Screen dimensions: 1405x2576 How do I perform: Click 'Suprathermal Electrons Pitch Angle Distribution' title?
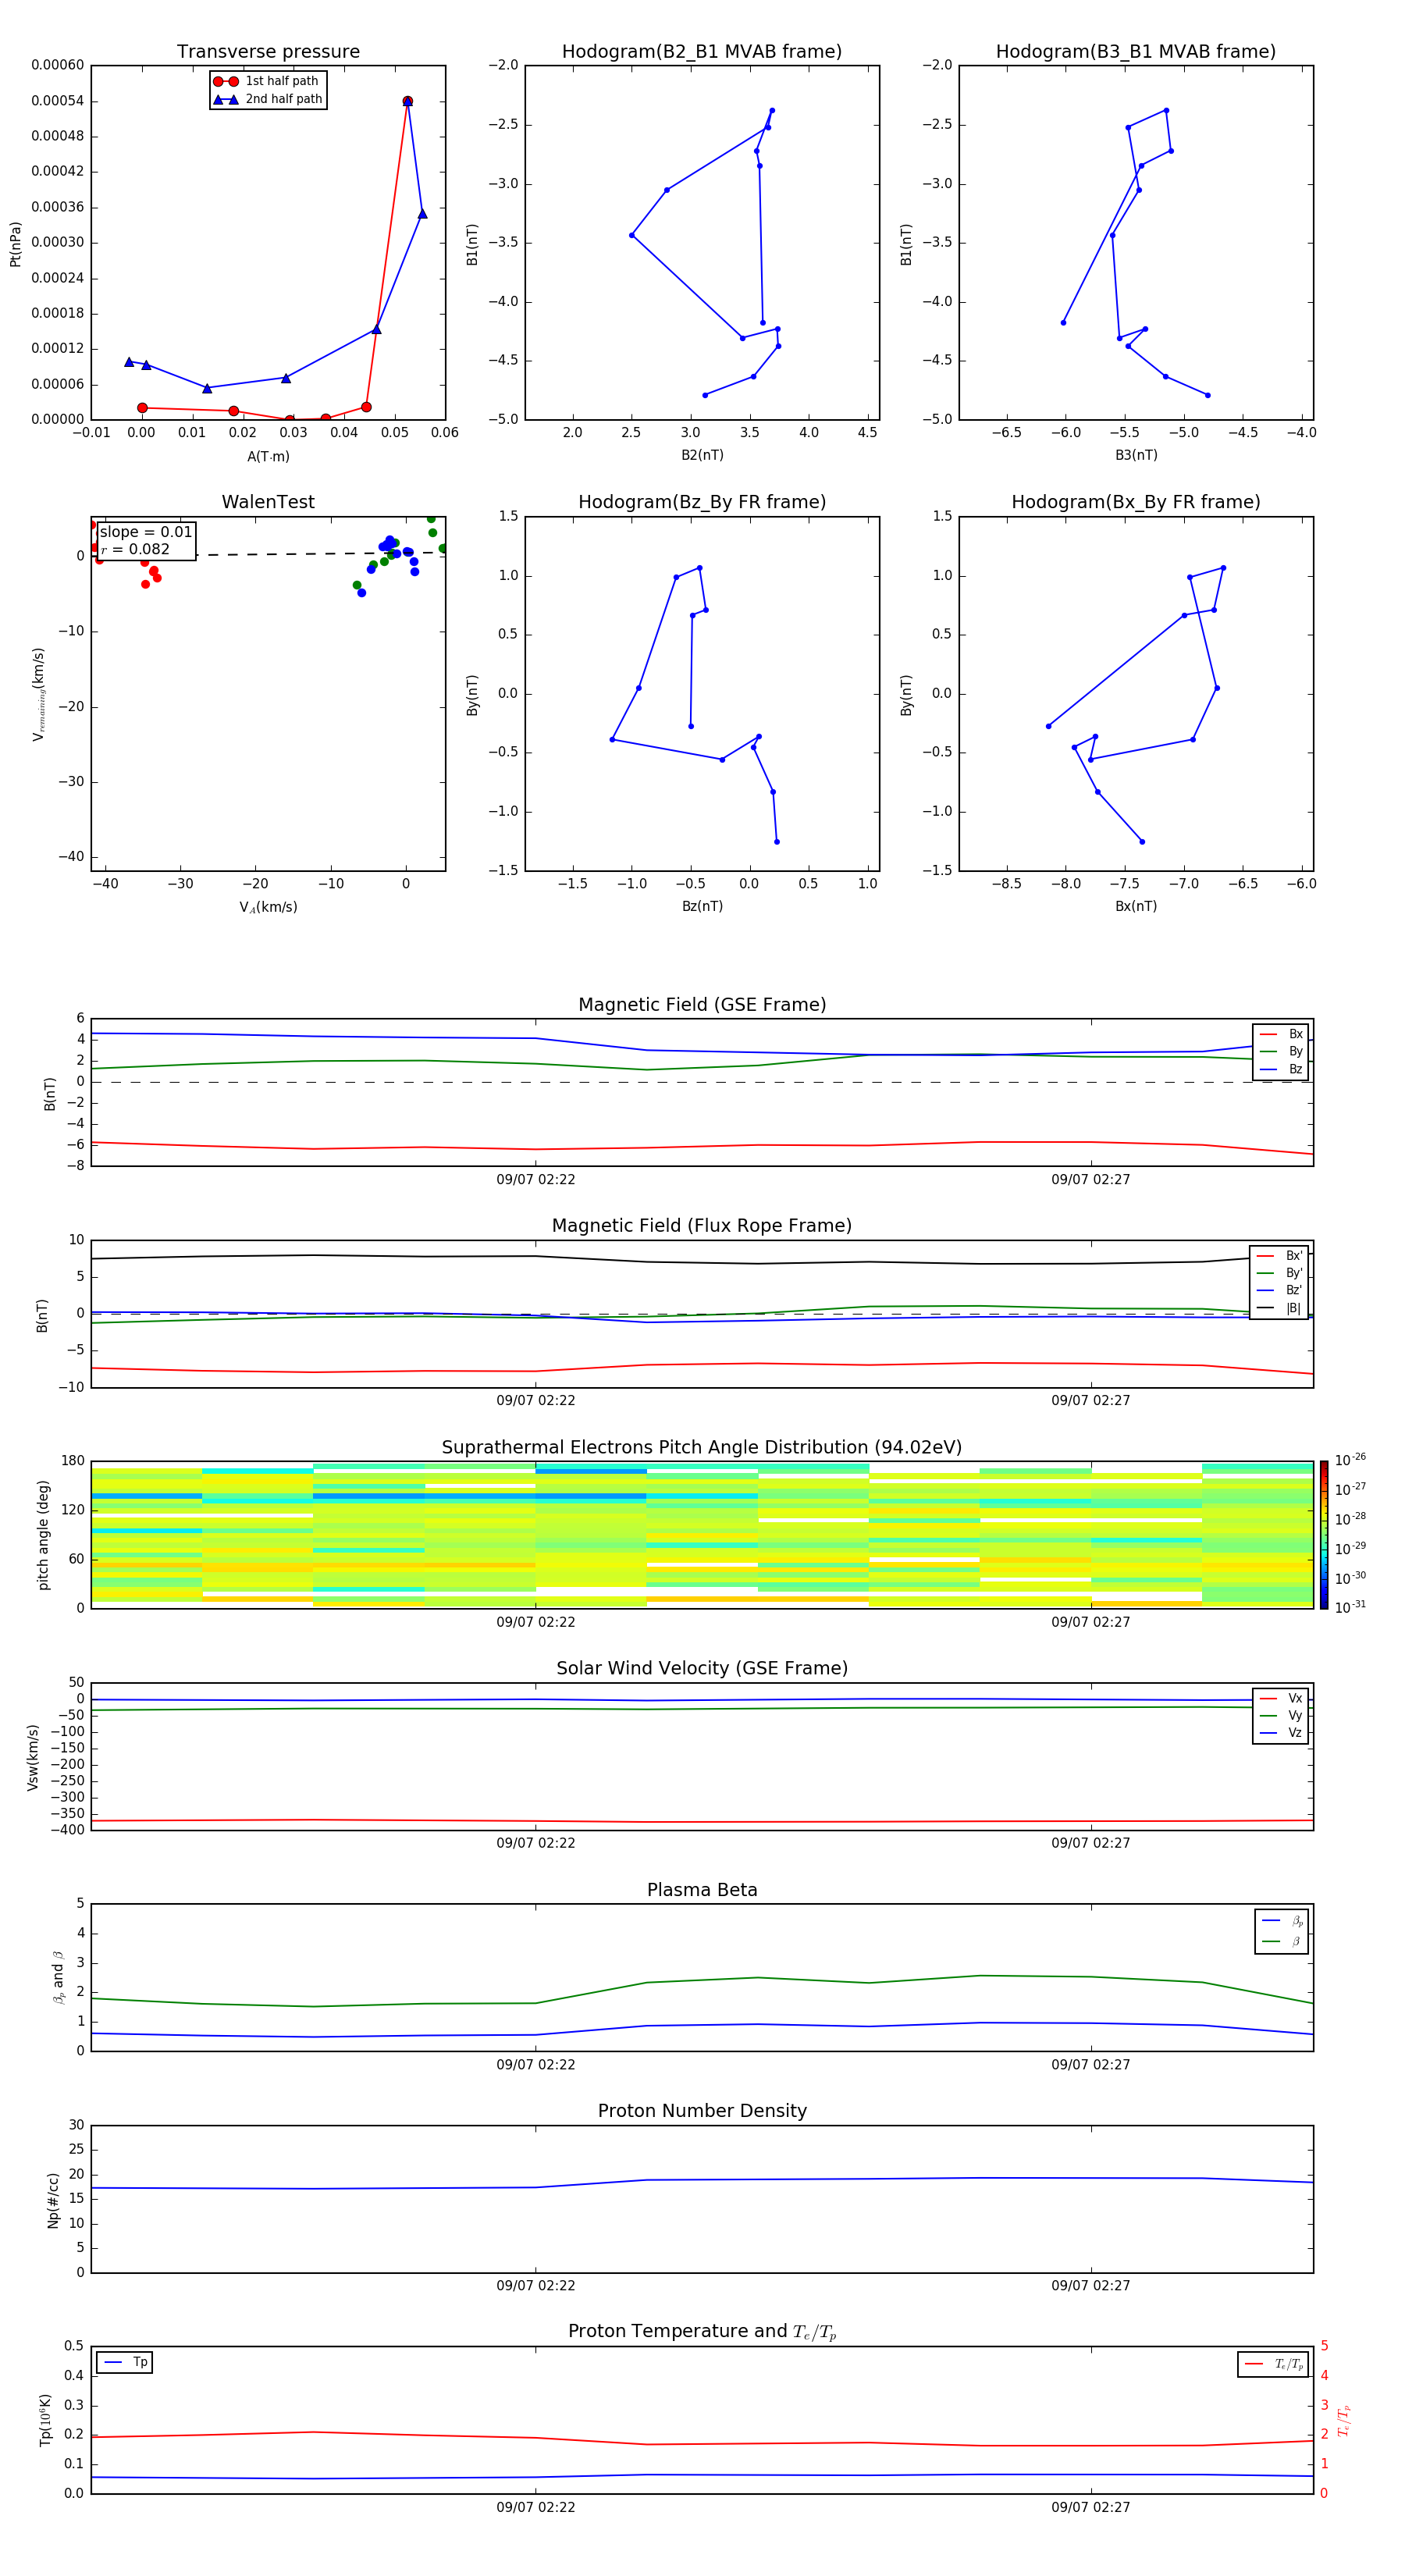[x=702, y=1448]
